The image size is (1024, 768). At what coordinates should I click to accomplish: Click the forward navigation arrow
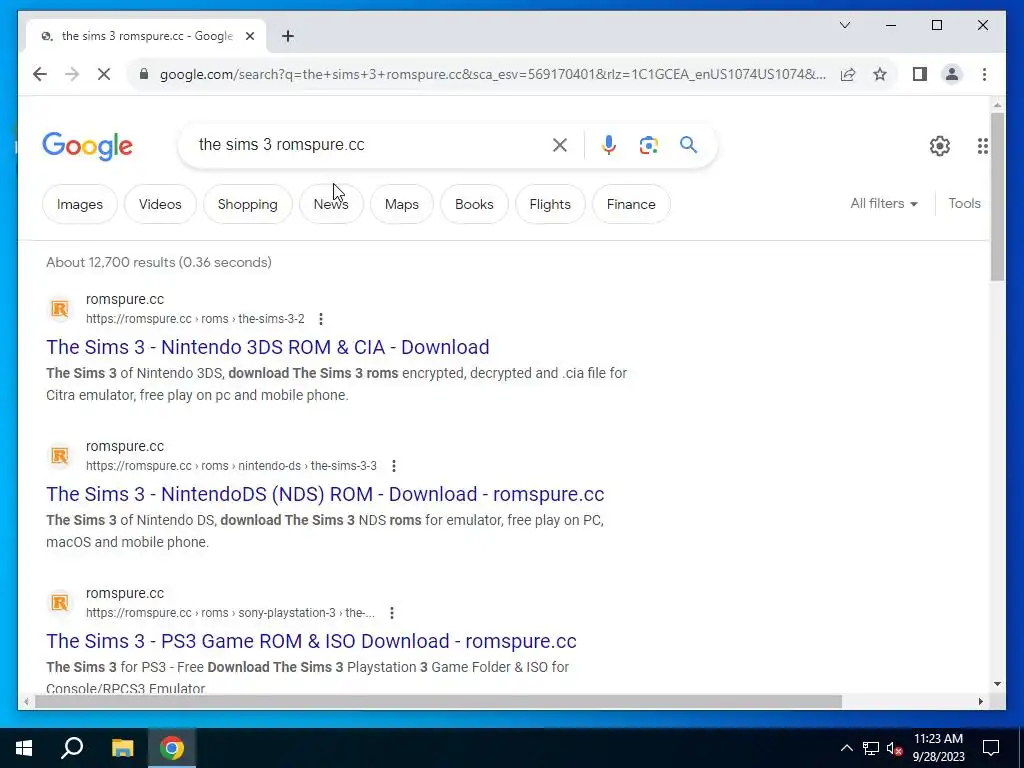pyautogui.click(x=72, y=74)
